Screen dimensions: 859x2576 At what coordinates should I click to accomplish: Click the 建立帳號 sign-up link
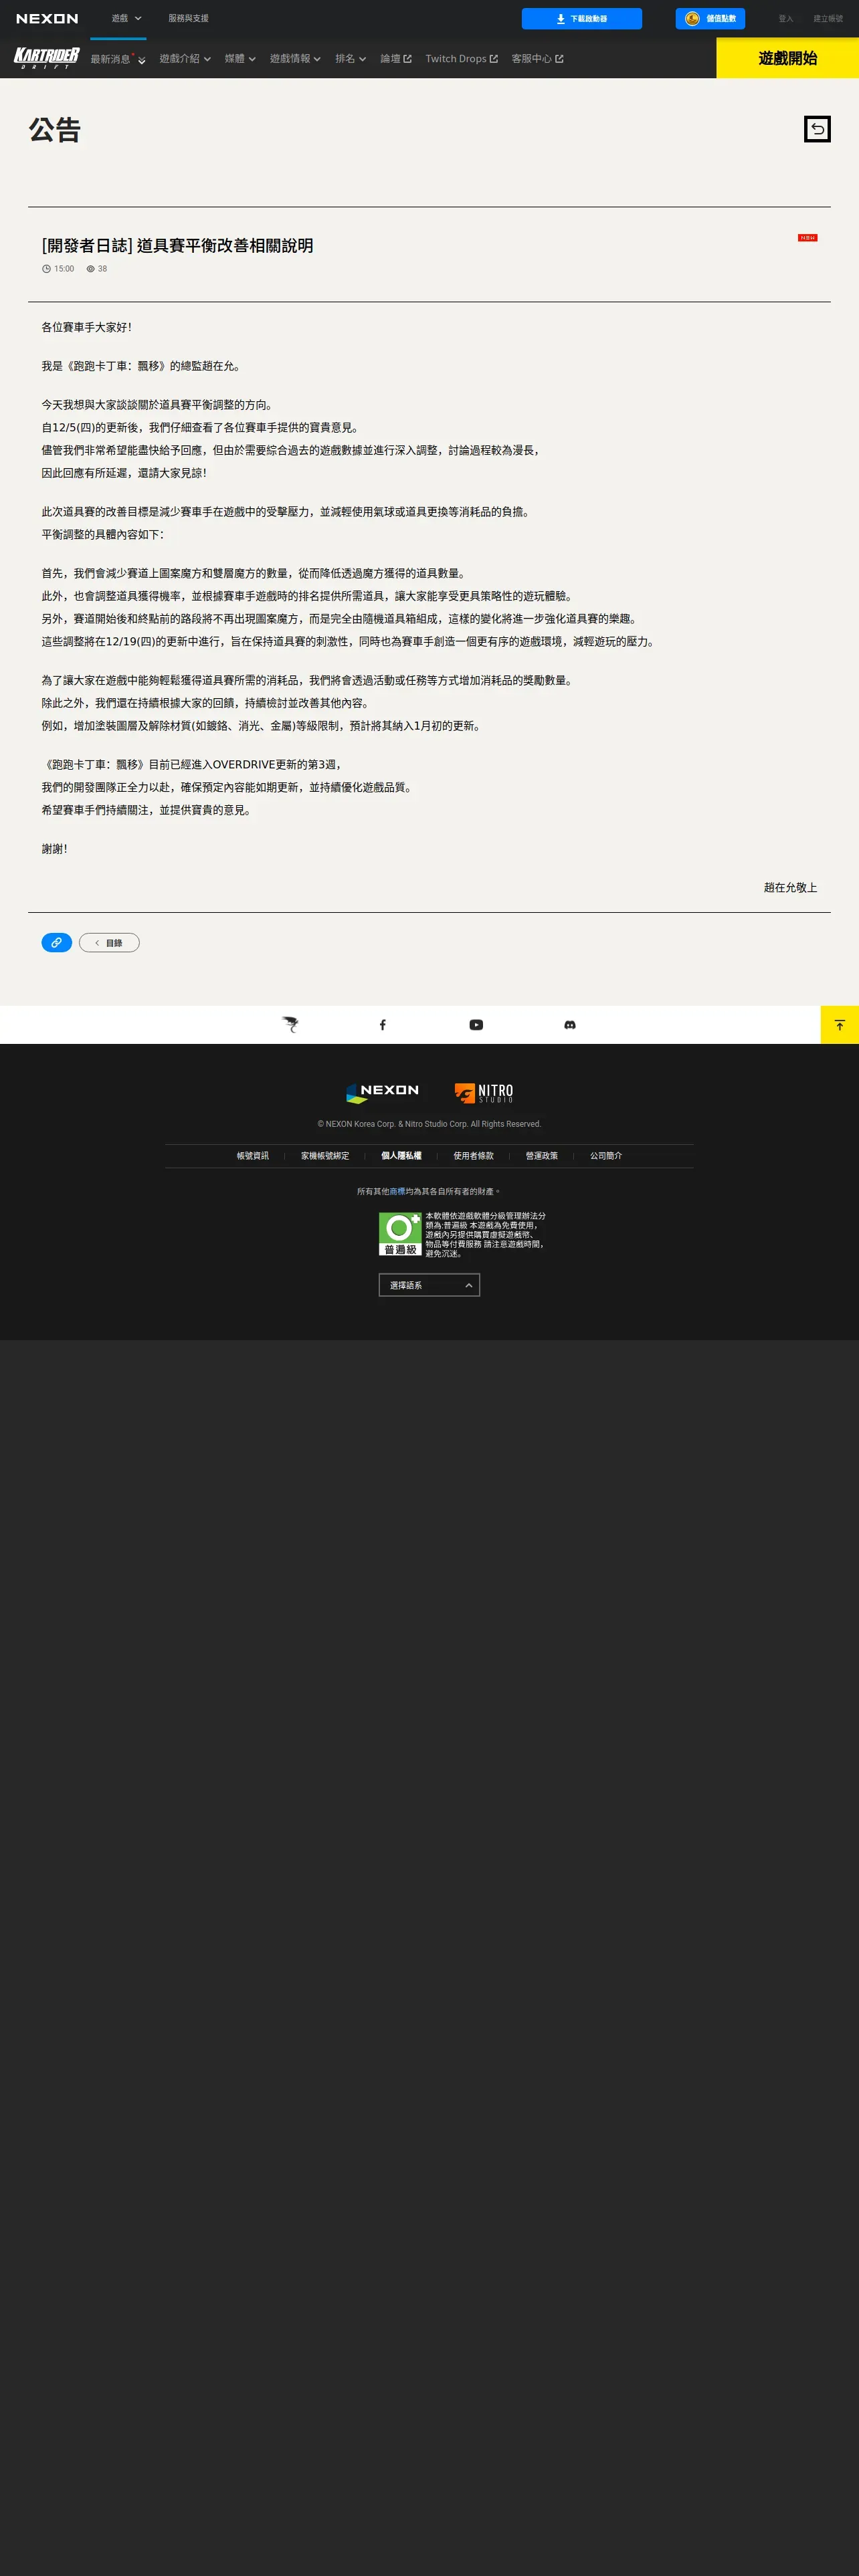point(827,19)
